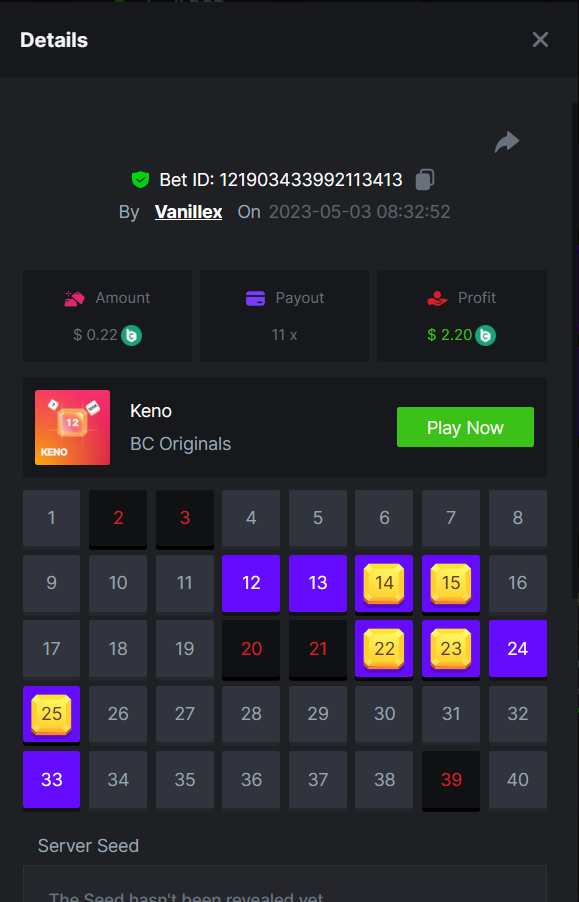Close the Details dialog
The height and width of the screenshot is (902, 579).
click(x=540, y=40)
